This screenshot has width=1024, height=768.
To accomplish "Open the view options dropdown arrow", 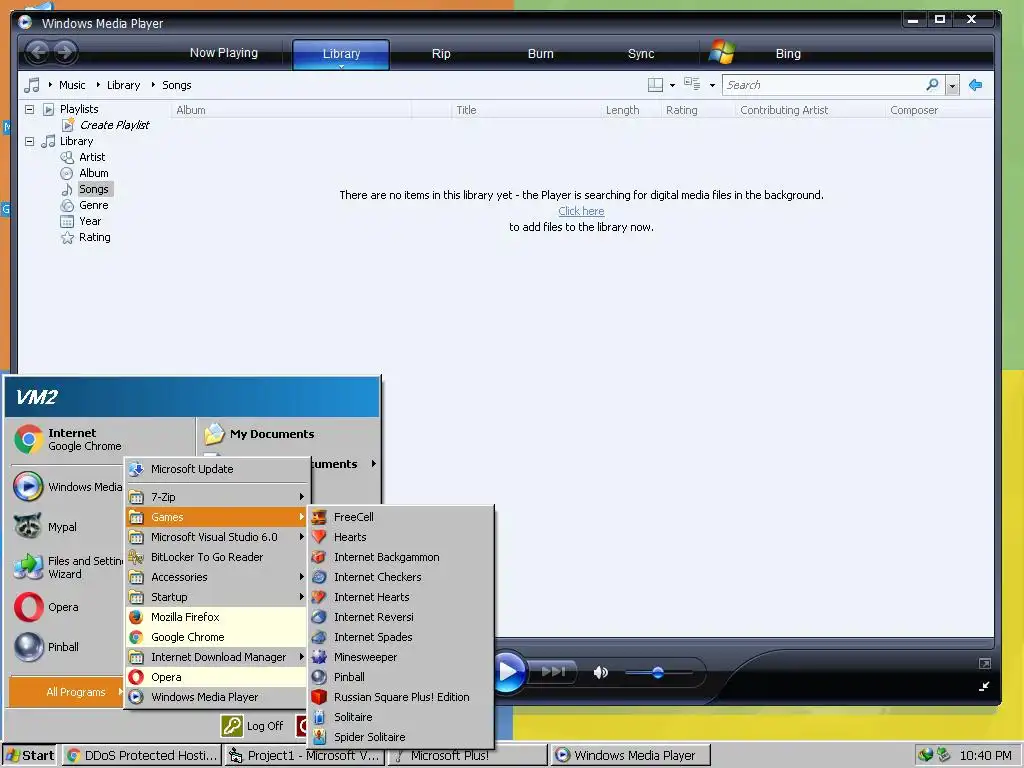I will [712, 86].
